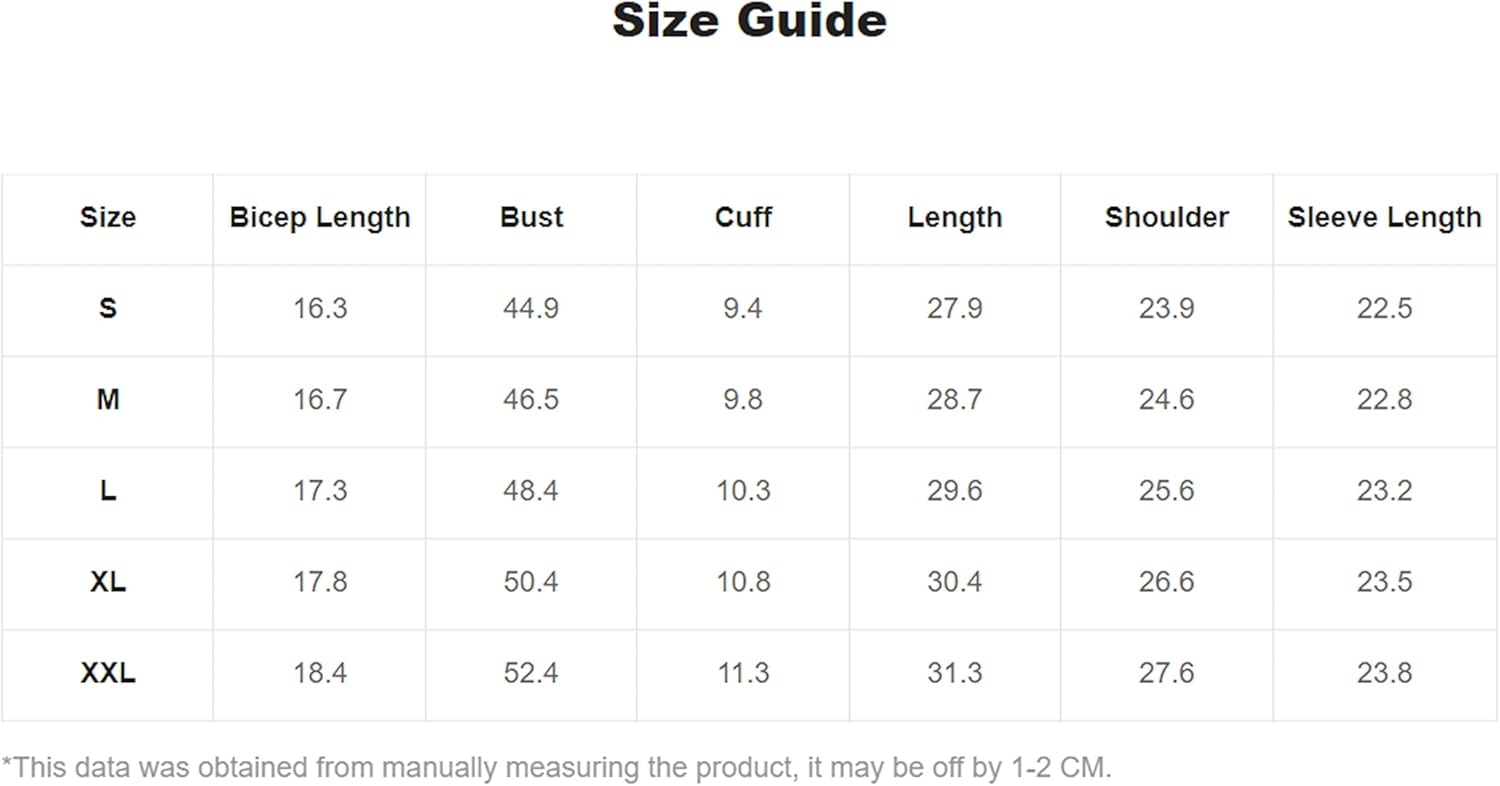
Task: Select the cuff value 9.8
Action: (743, 400)
